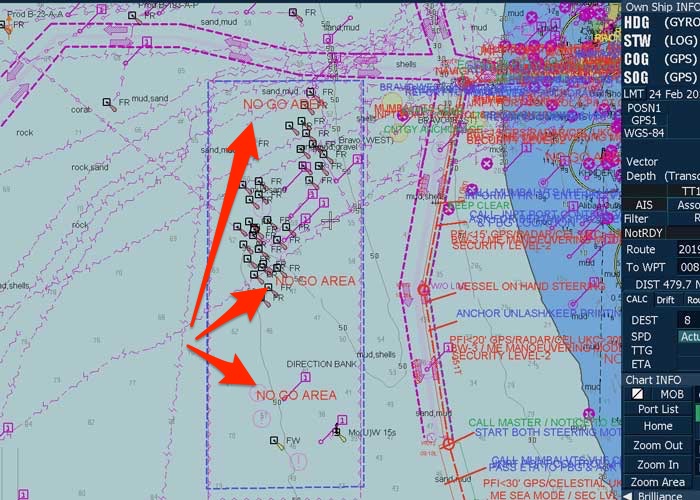This screenshot has height=500, width=700.
Task: Toggle the target Filter button
Action: tap(636, 218)
